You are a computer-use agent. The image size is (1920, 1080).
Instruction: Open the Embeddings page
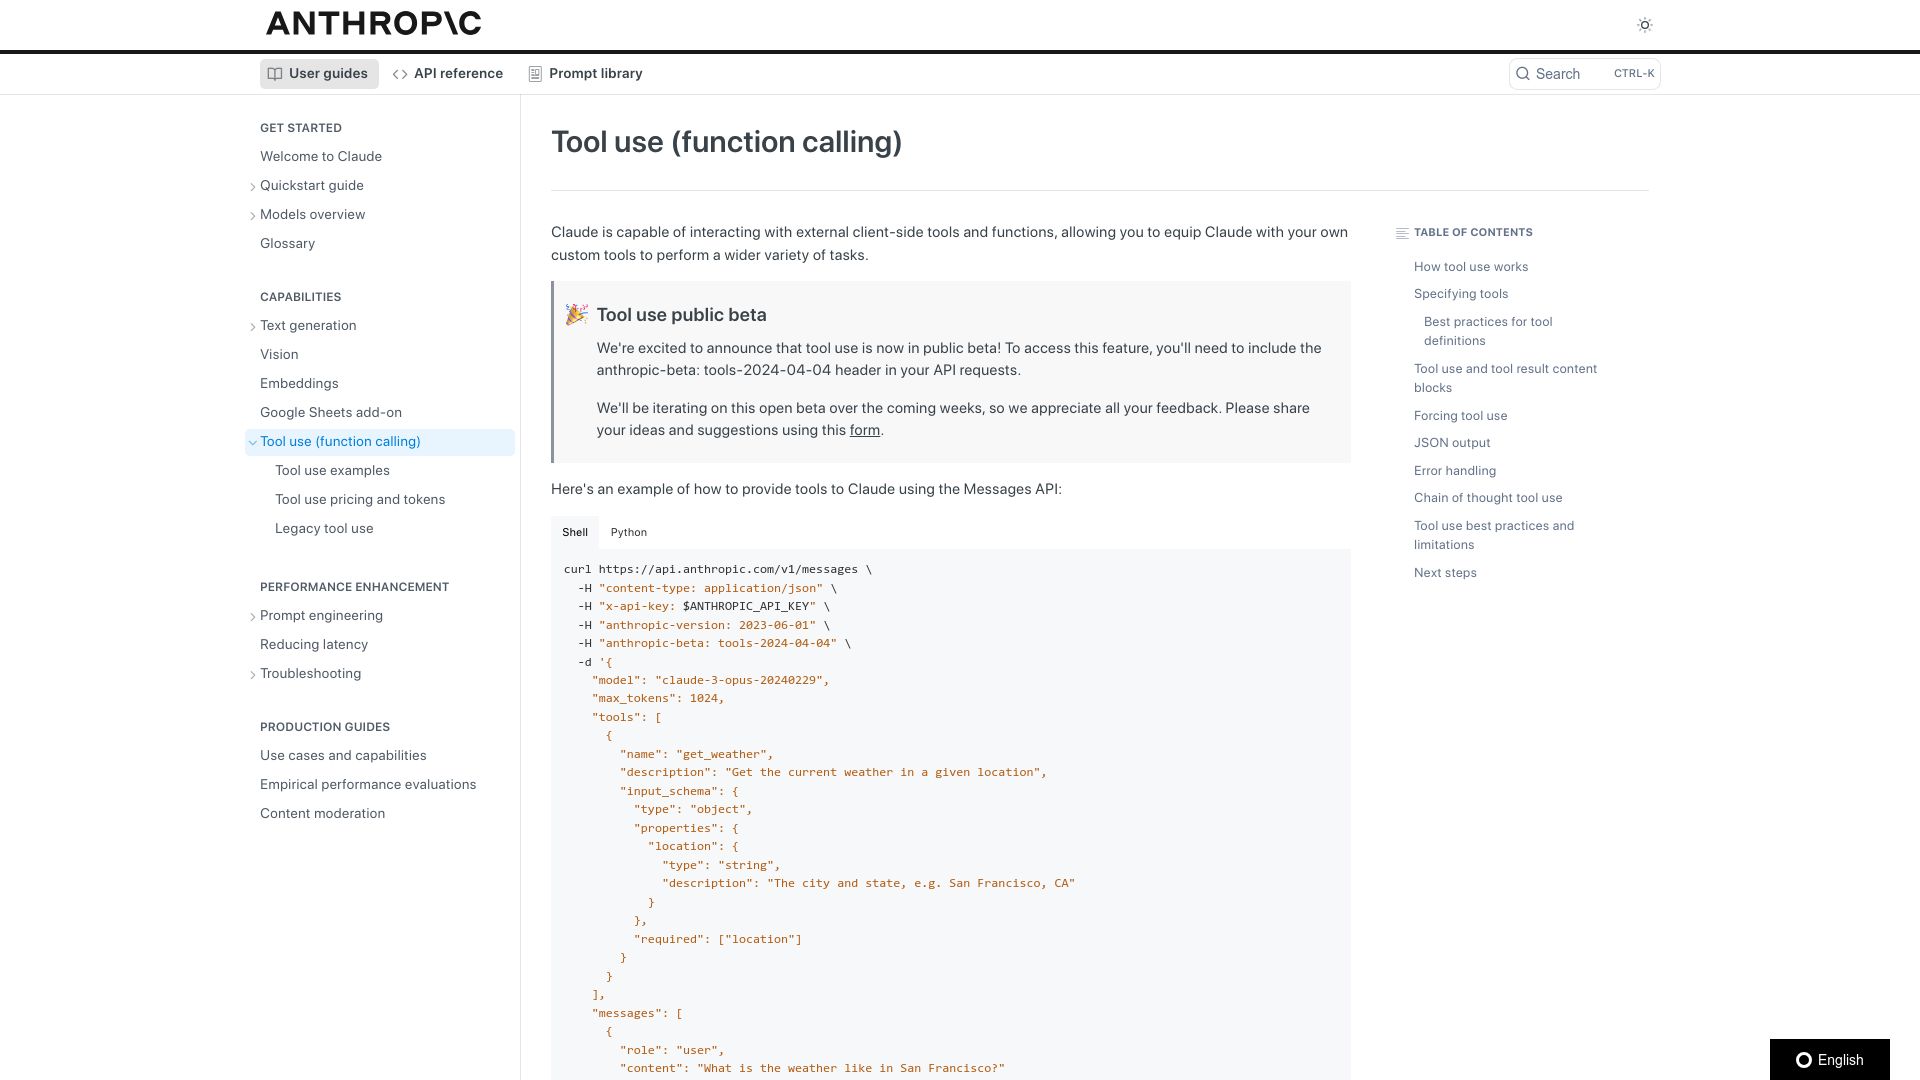299,384
